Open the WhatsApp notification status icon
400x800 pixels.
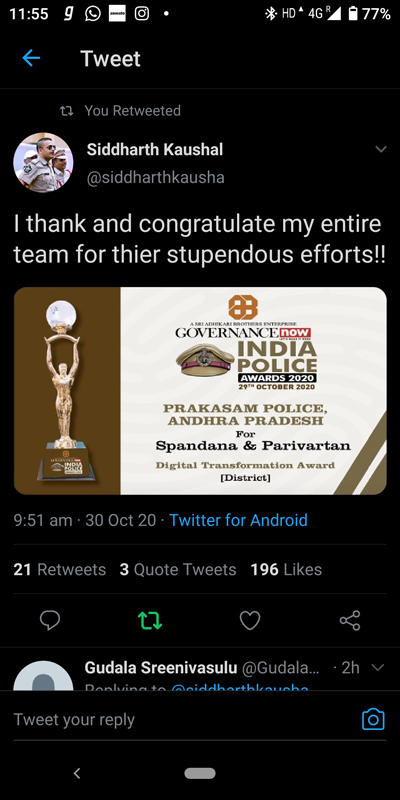pyautogui.click(x=92, y=14)
